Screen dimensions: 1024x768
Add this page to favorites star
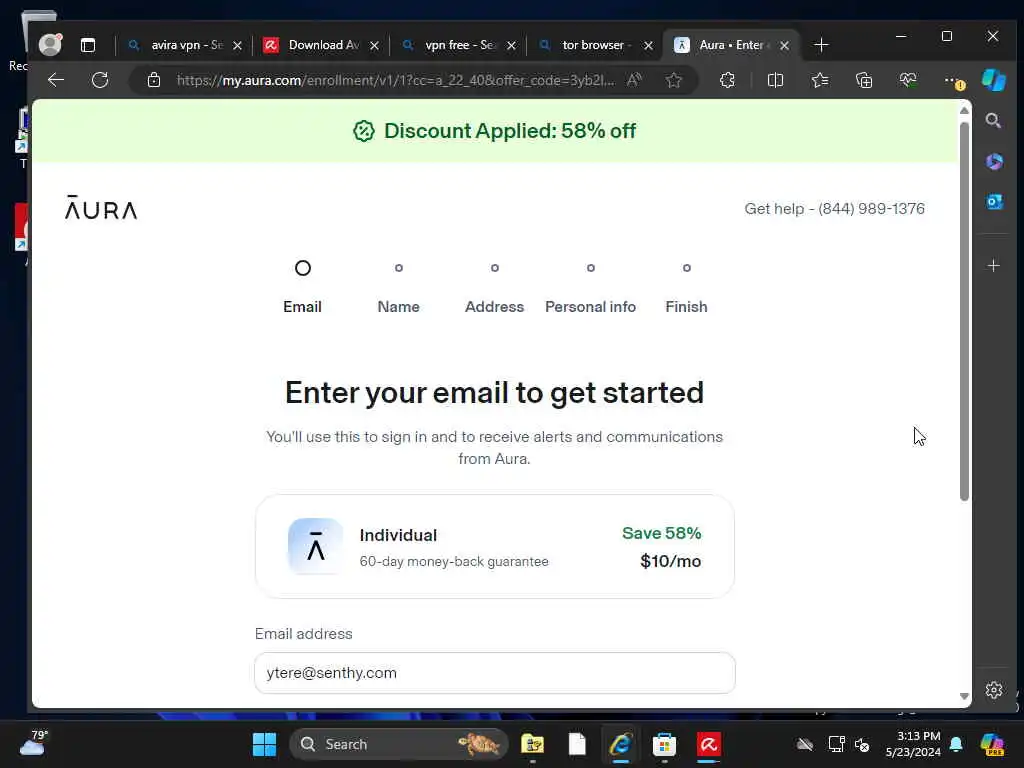[674, 80]
